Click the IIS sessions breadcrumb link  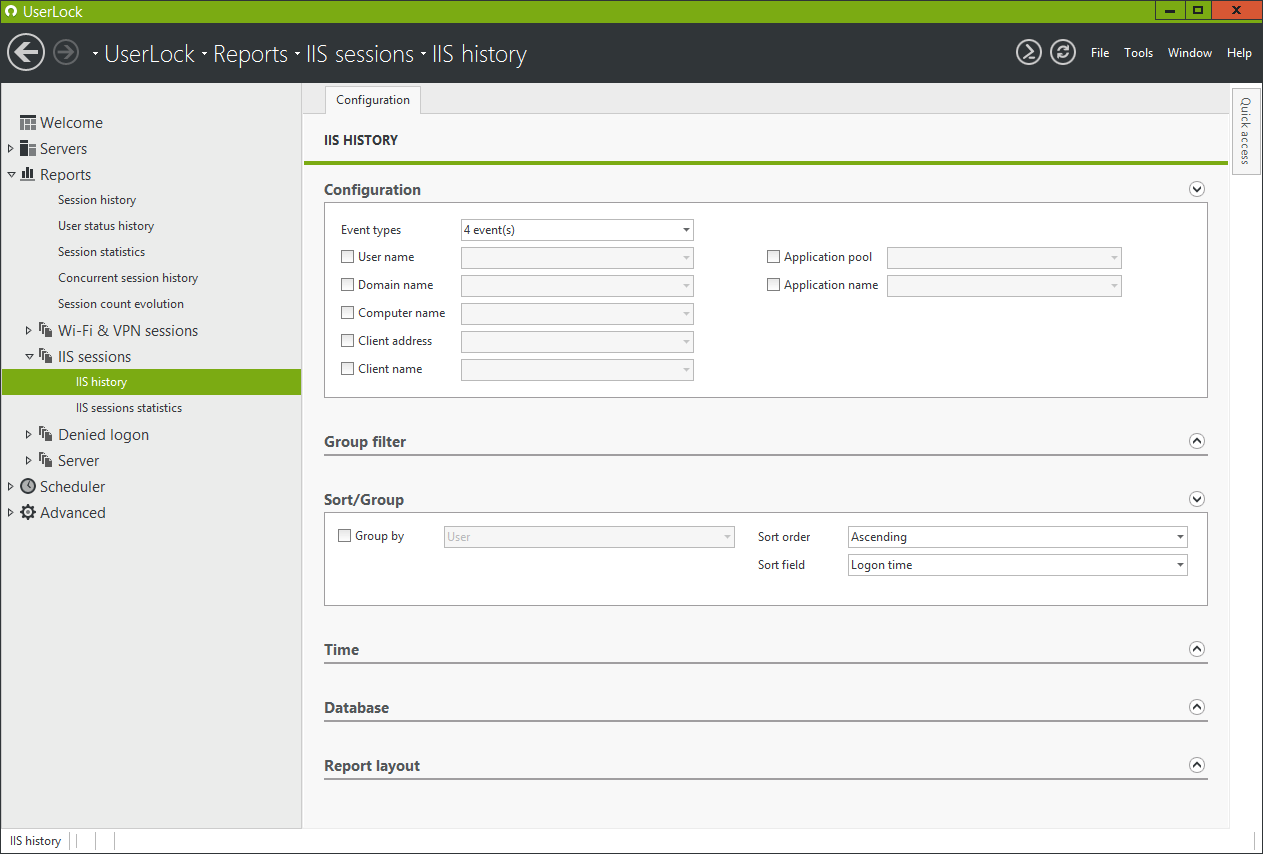(x=360, y=54)
